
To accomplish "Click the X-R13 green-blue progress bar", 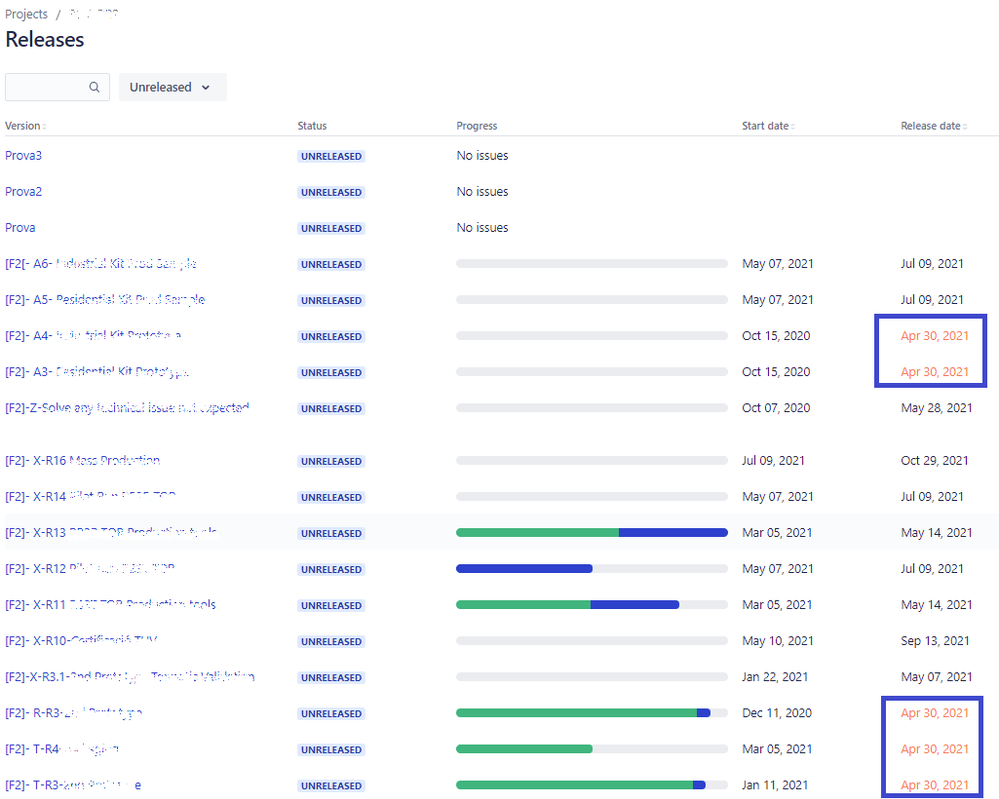I will (x=592, y=533).
